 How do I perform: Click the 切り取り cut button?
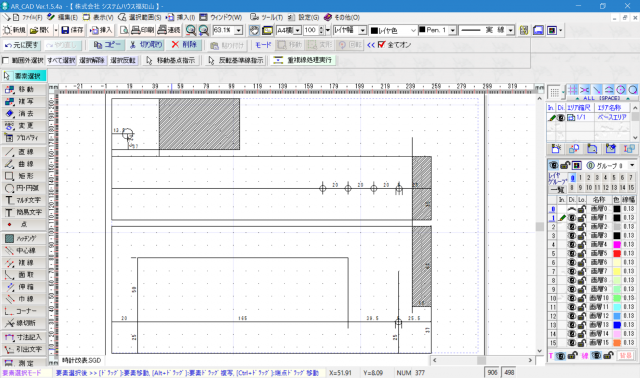[146, 45]
